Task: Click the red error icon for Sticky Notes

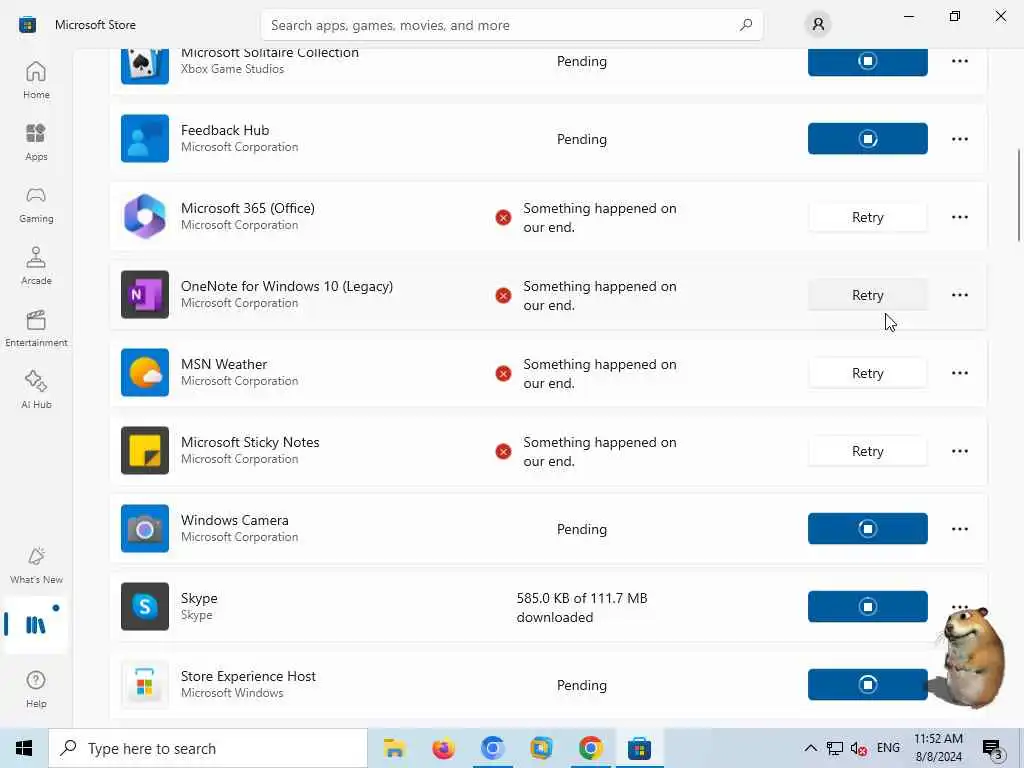Action: [x=503, y=451]
